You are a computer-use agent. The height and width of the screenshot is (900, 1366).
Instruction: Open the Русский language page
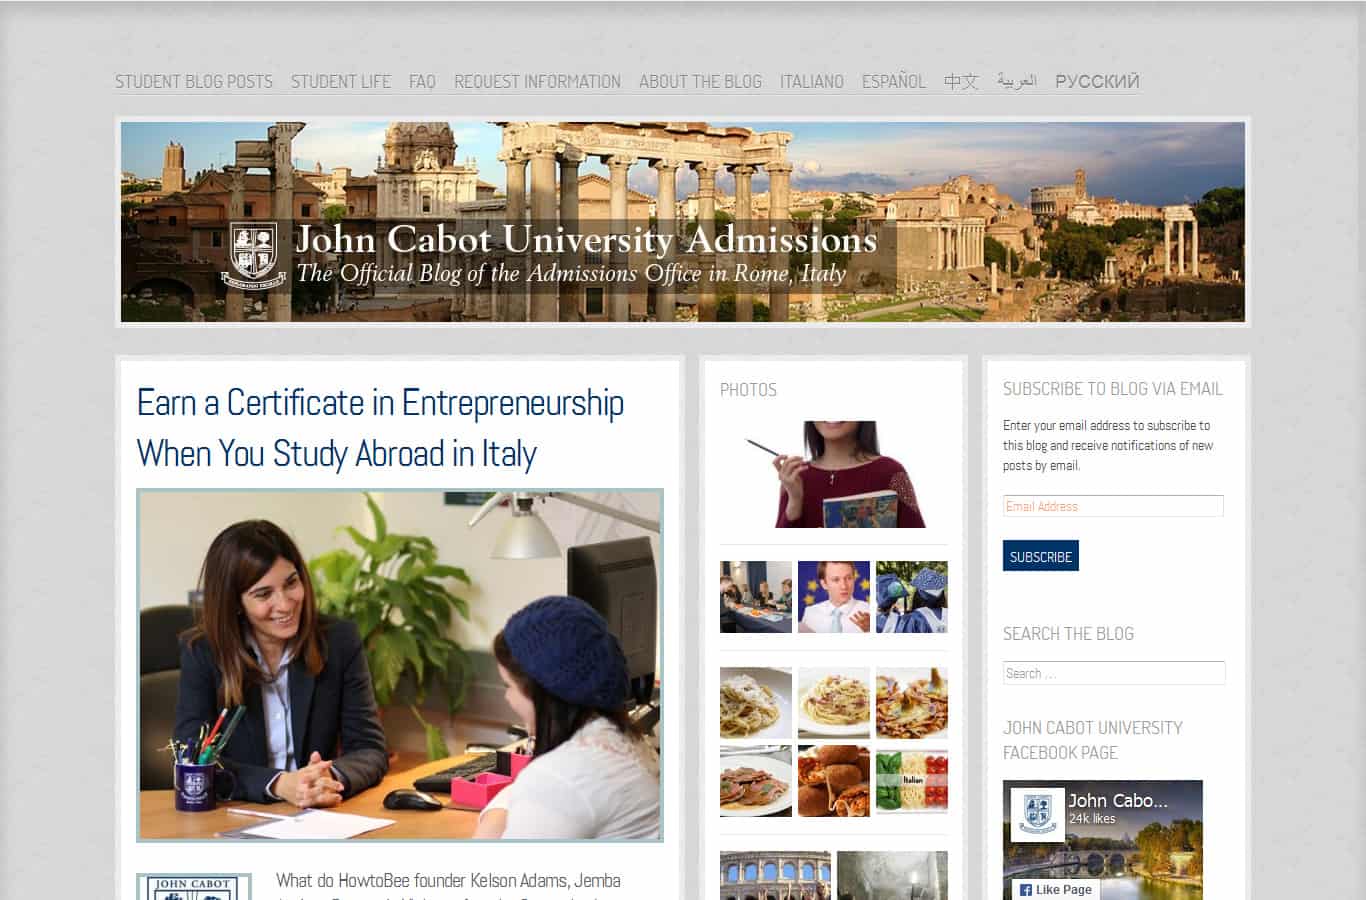click(x=1097, y=82)
